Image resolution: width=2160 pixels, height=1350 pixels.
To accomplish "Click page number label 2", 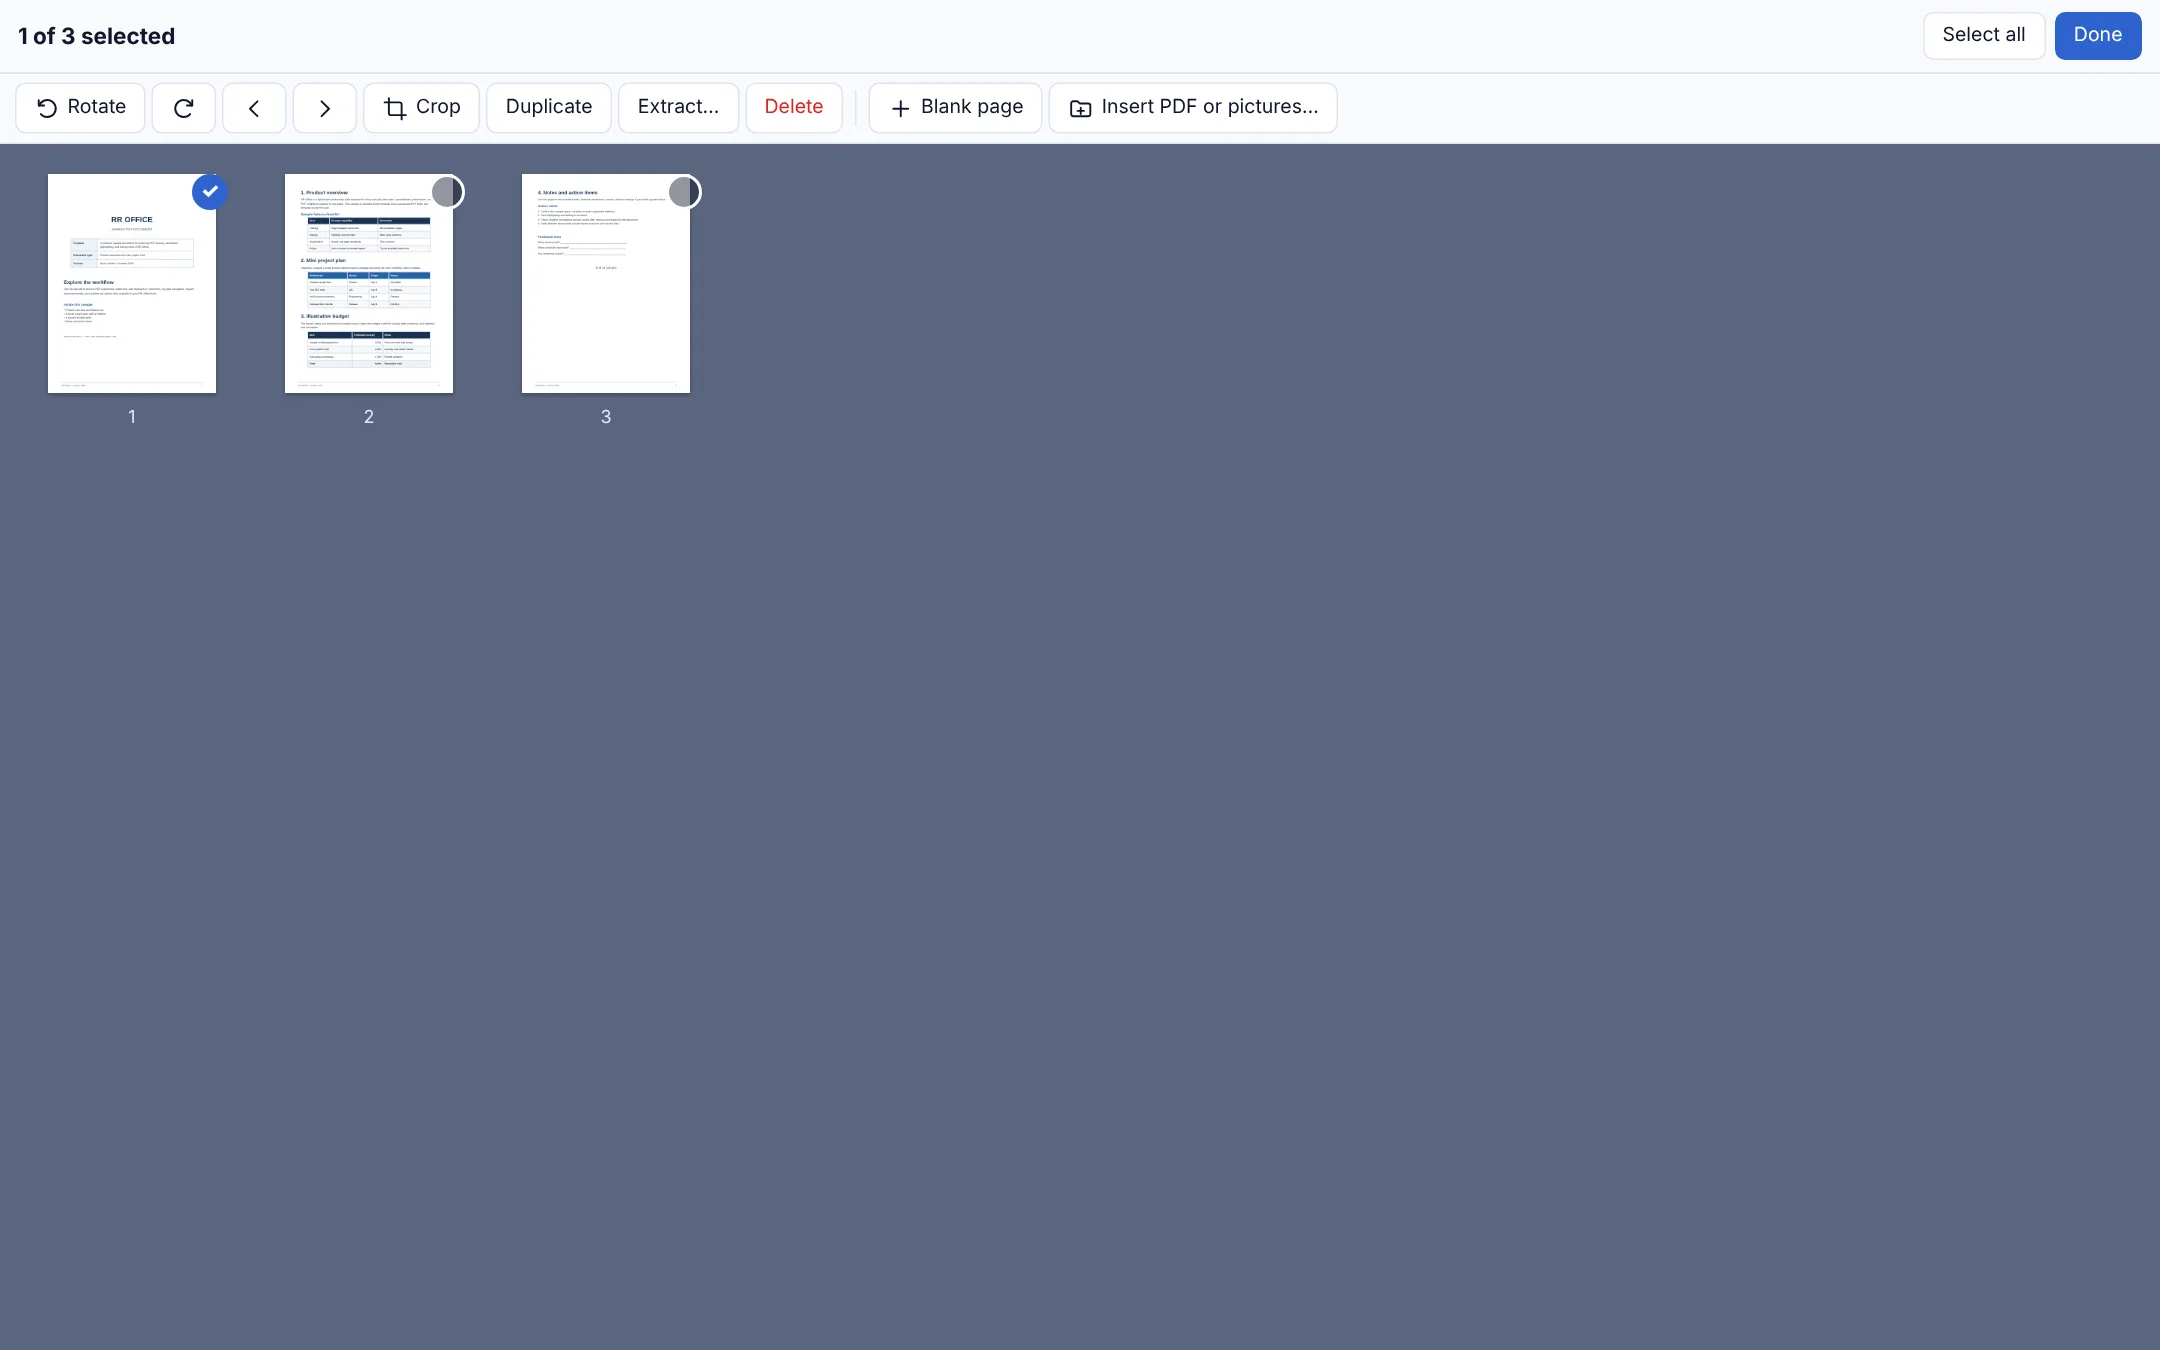I will click(369, 417).
